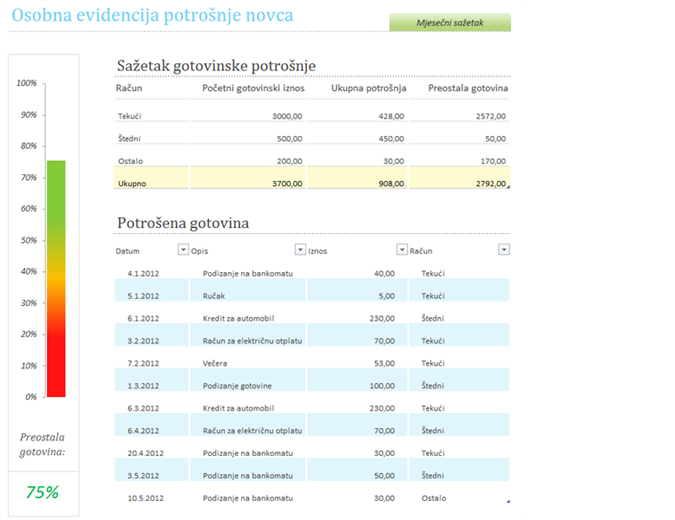Viewport: 675px width, 520px height.
Task: Select Ostalo account in the 10.5.2012 row
Action: (x=434, y=498)
